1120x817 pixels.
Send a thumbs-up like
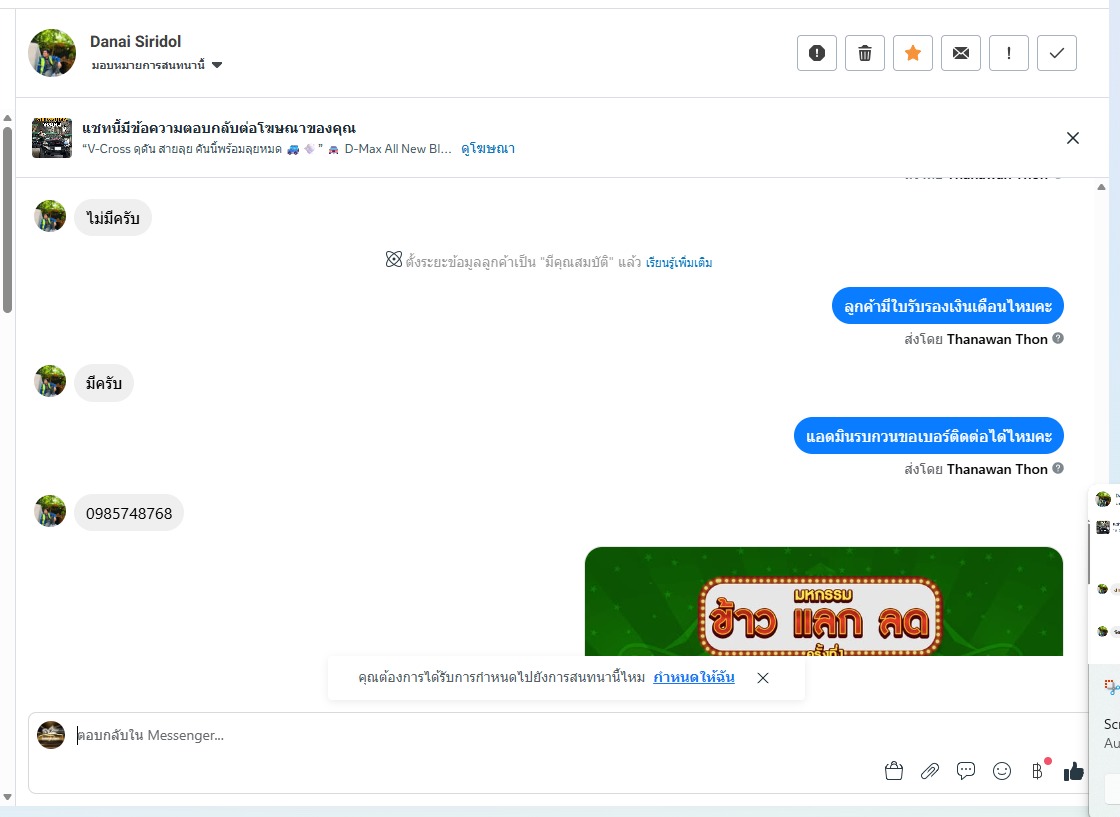[x=1073, y=771]
